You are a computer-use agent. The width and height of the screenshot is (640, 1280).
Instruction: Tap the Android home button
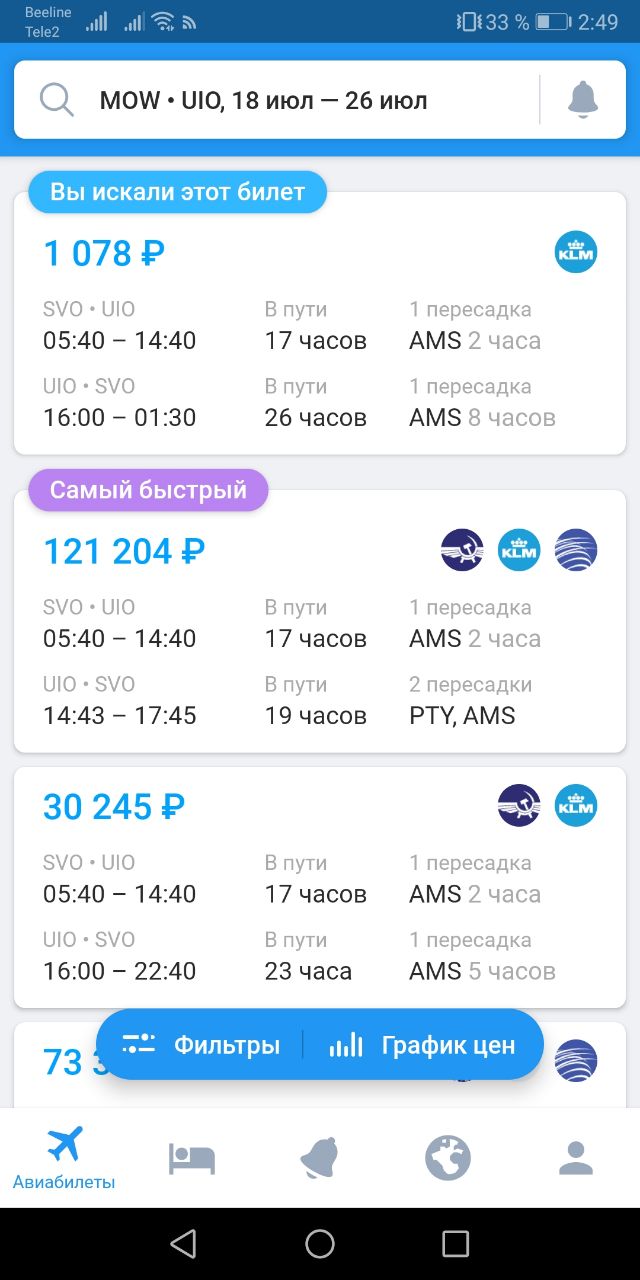click(x=320, y=1243)
